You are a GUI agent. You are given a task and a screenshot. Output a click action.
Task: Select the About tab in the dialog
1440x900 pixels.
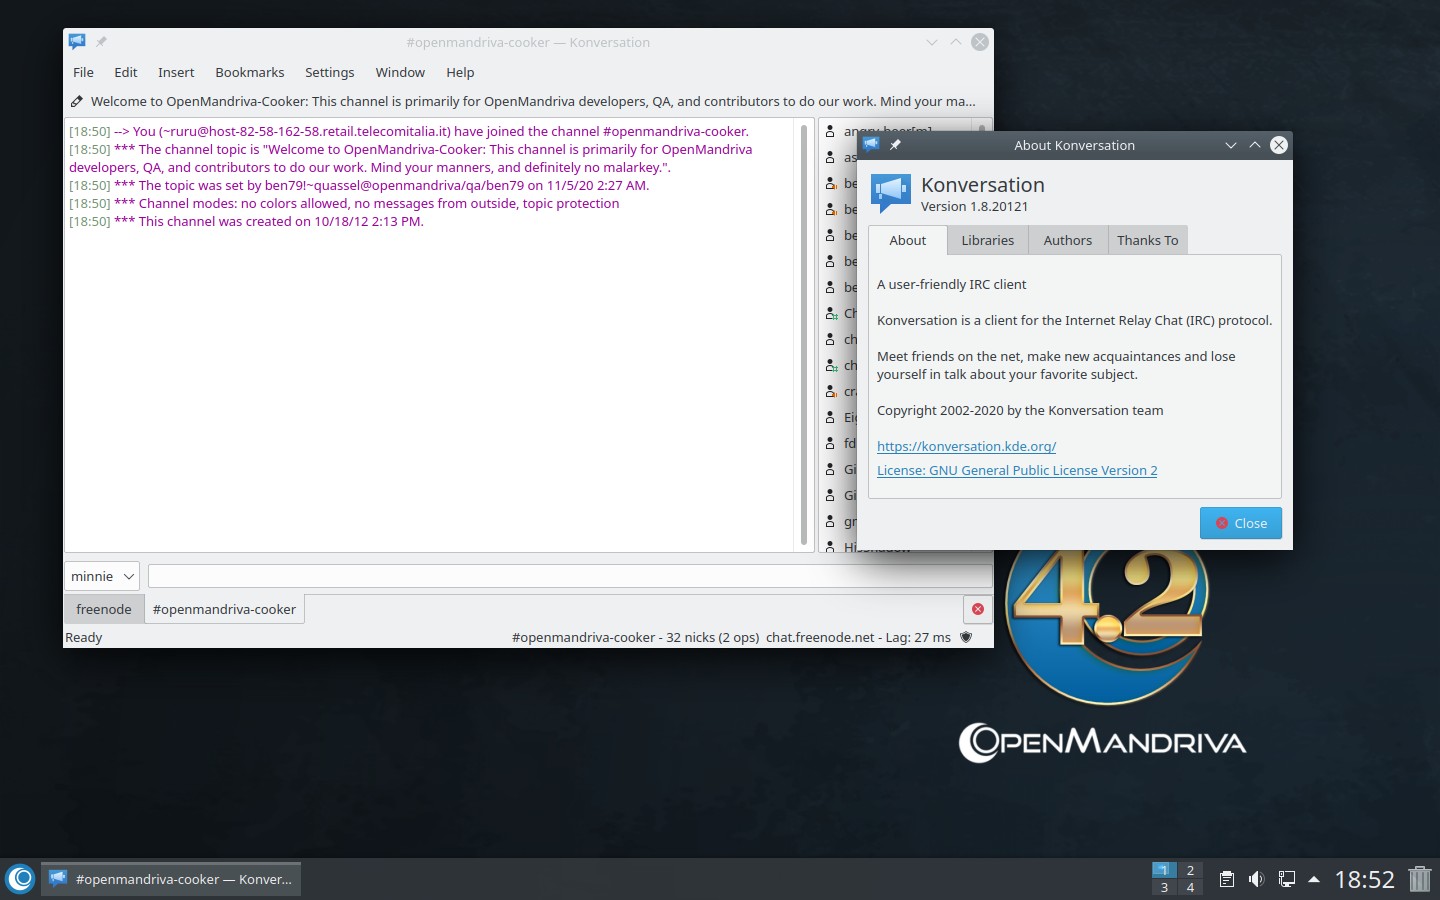point(908,240)
